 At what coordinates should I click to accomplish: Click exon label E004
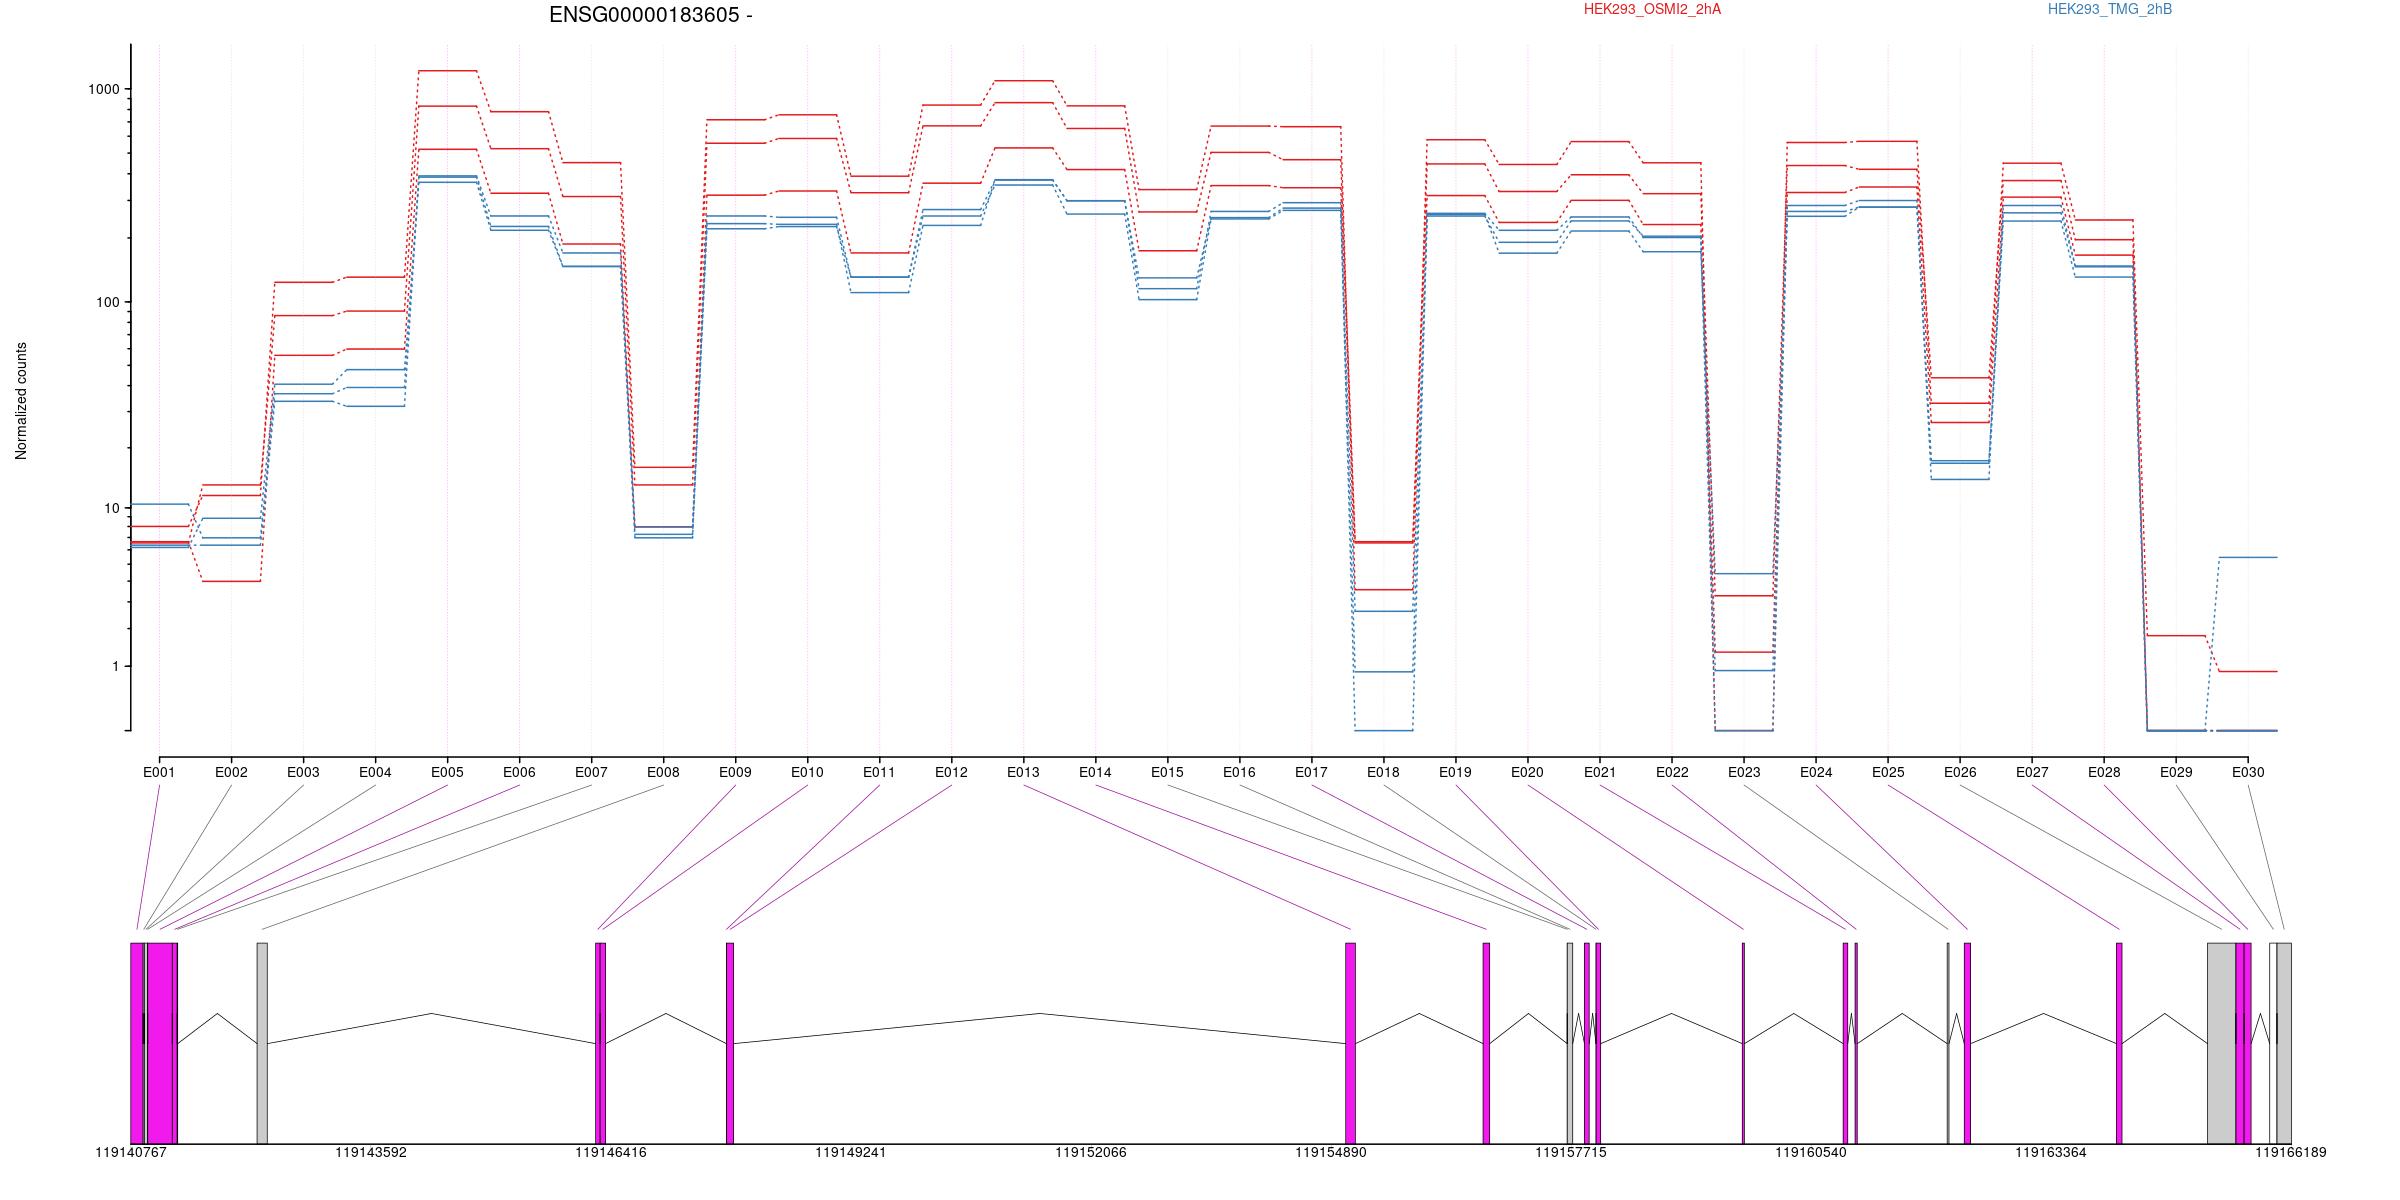tap(375, 772)
